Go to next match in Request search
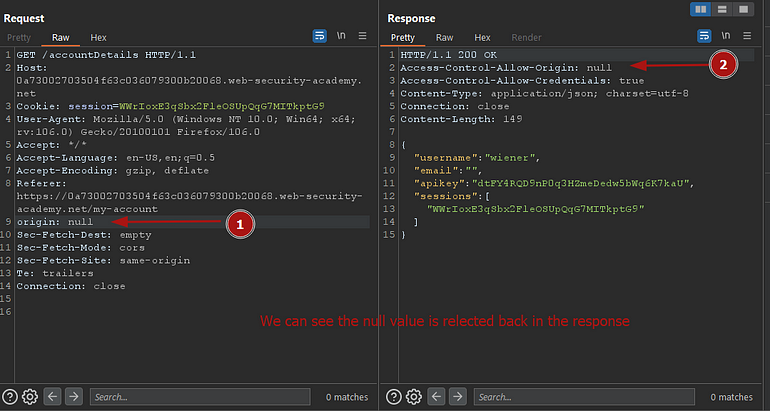 tap(74, 396)
